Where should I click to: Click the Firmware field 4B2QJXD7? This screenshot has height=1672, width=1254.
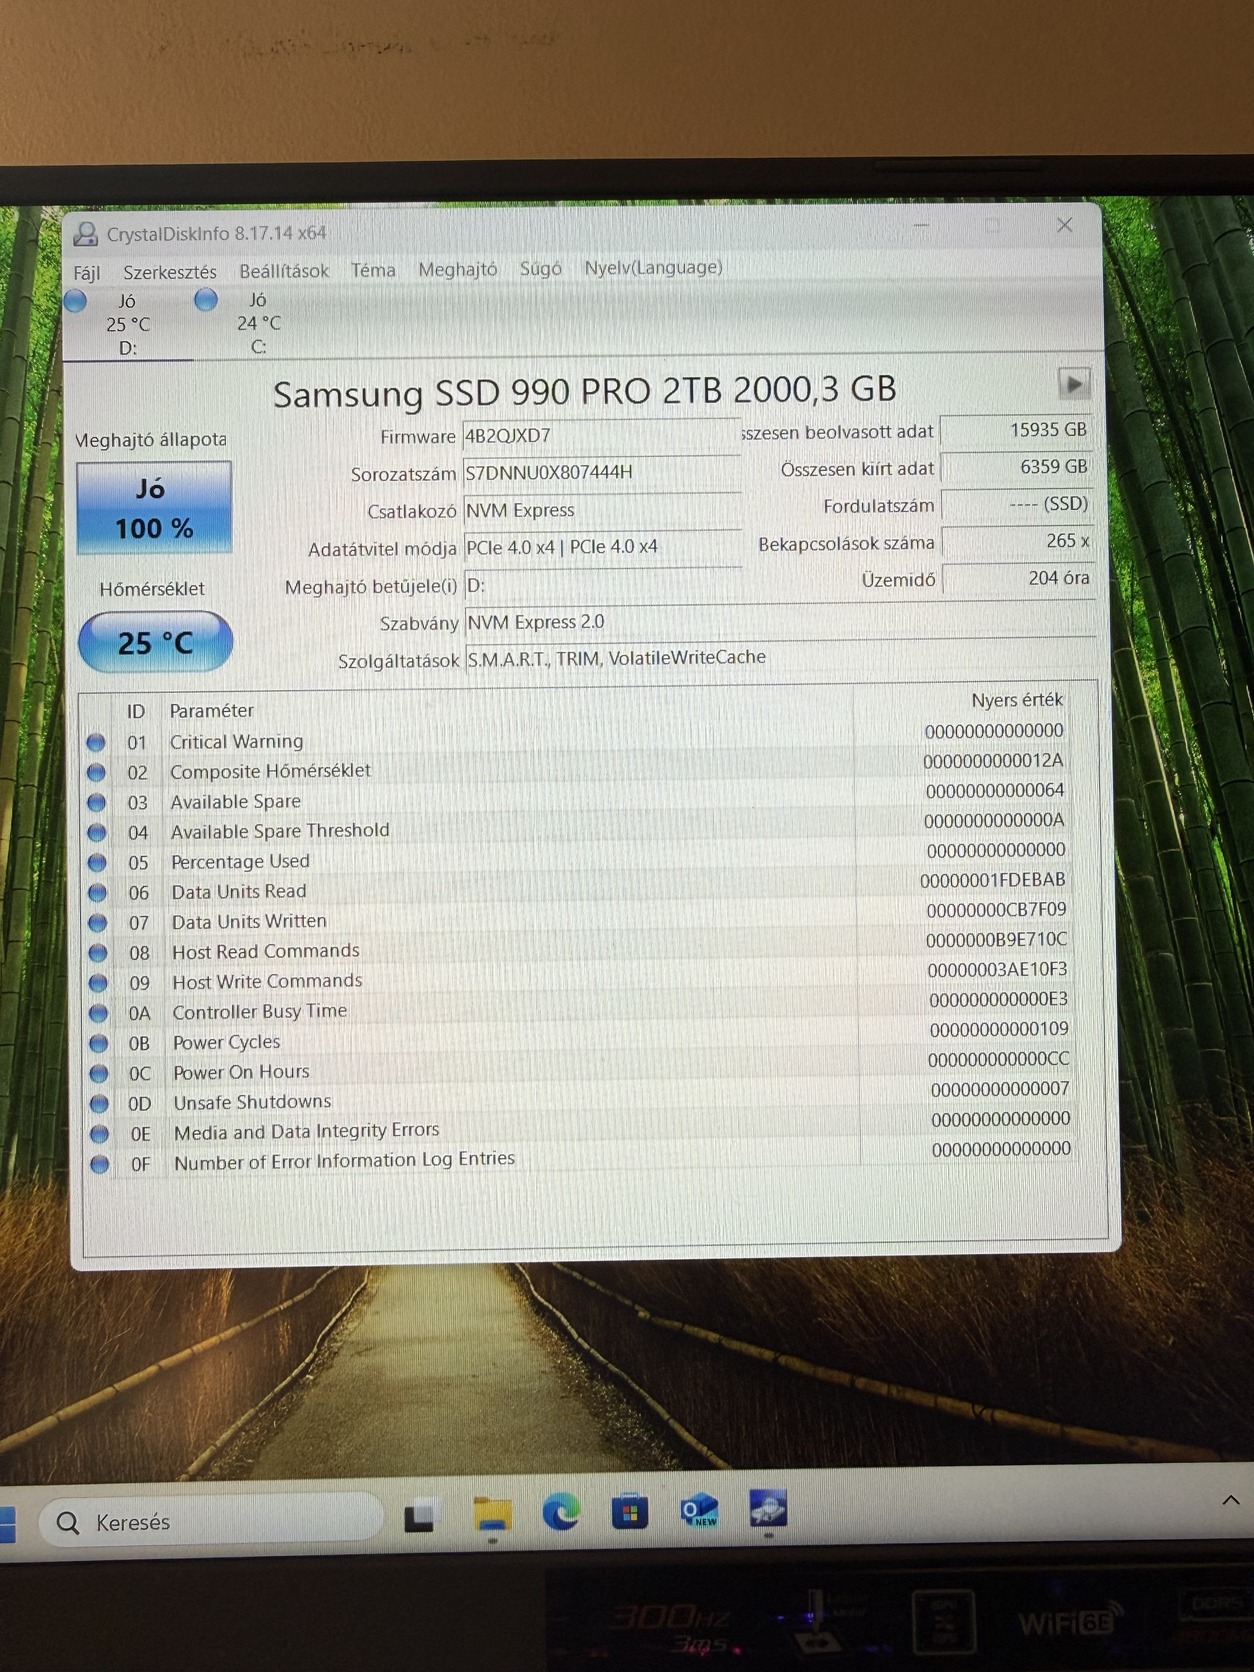click(x=600, y=436)
